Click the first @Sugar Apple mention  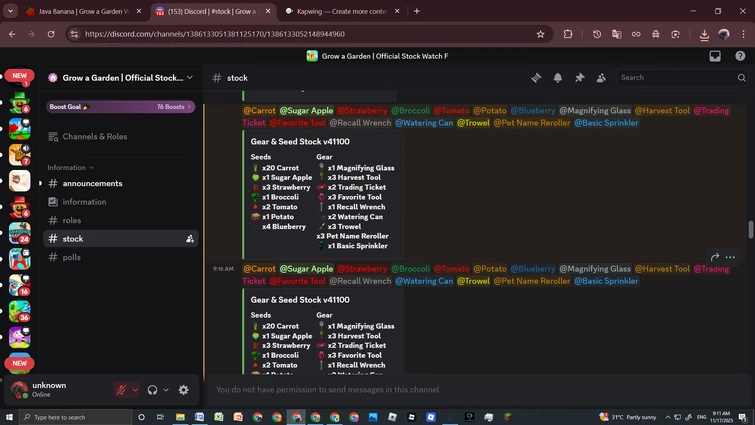pos(306,111)
